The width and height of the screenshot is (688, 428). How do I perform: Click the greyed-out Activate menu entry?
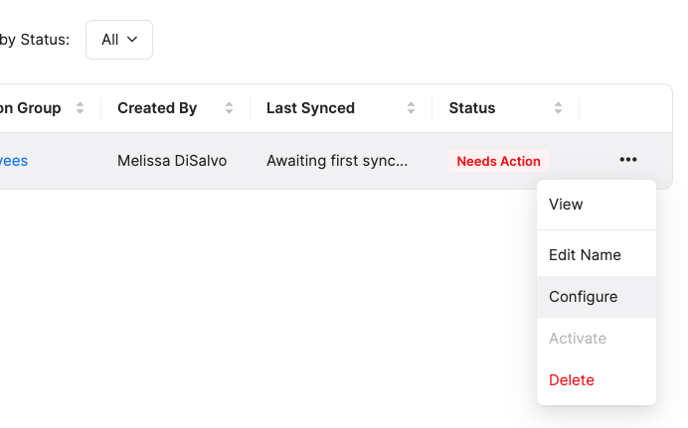click(578, 338)
